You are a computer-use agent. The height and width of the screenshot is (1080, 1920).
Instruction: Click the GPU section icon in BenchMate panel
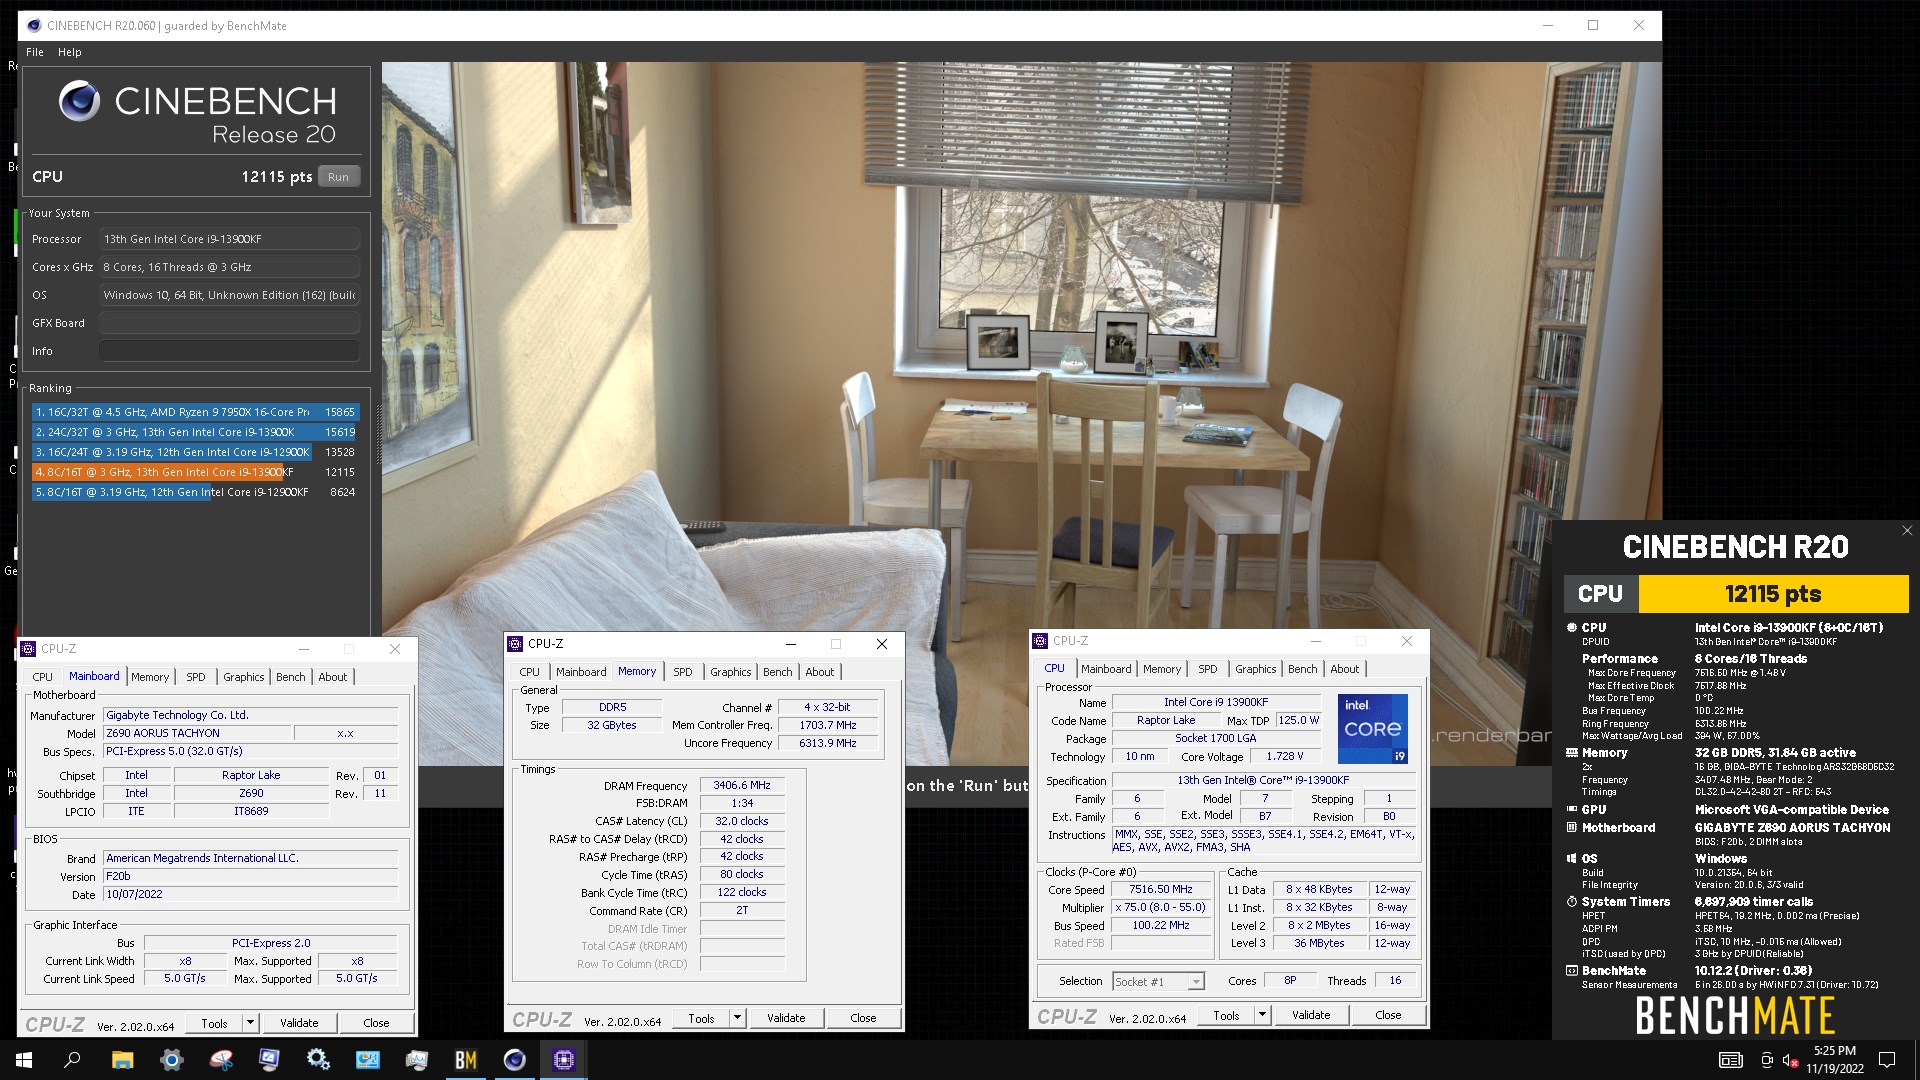(1572, 810)
